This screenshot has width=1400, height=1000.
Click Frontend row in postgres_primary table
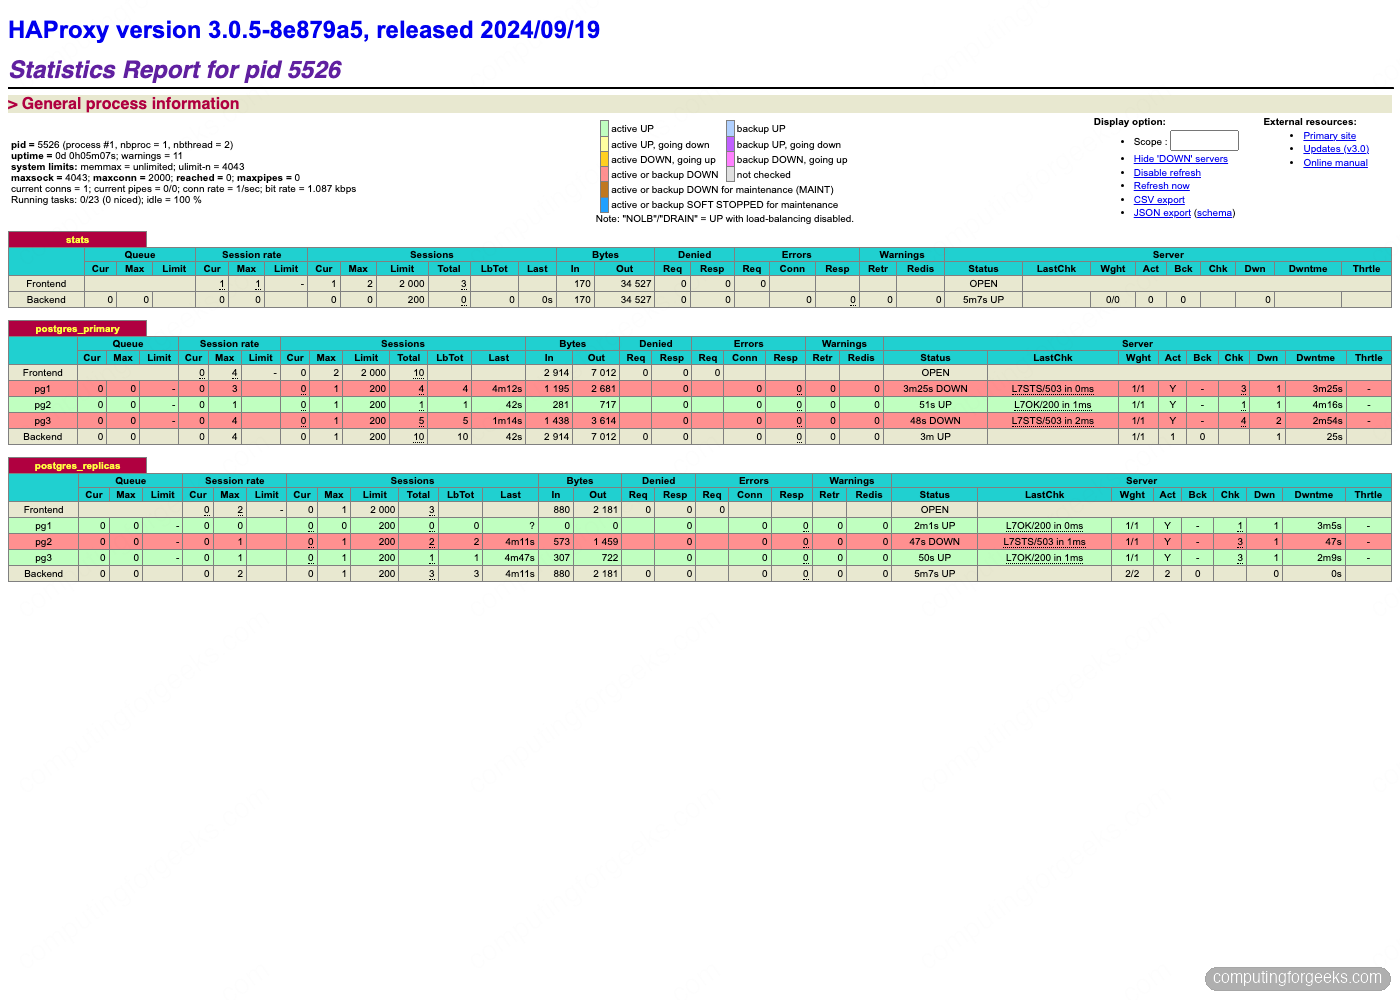pos(700,373)
